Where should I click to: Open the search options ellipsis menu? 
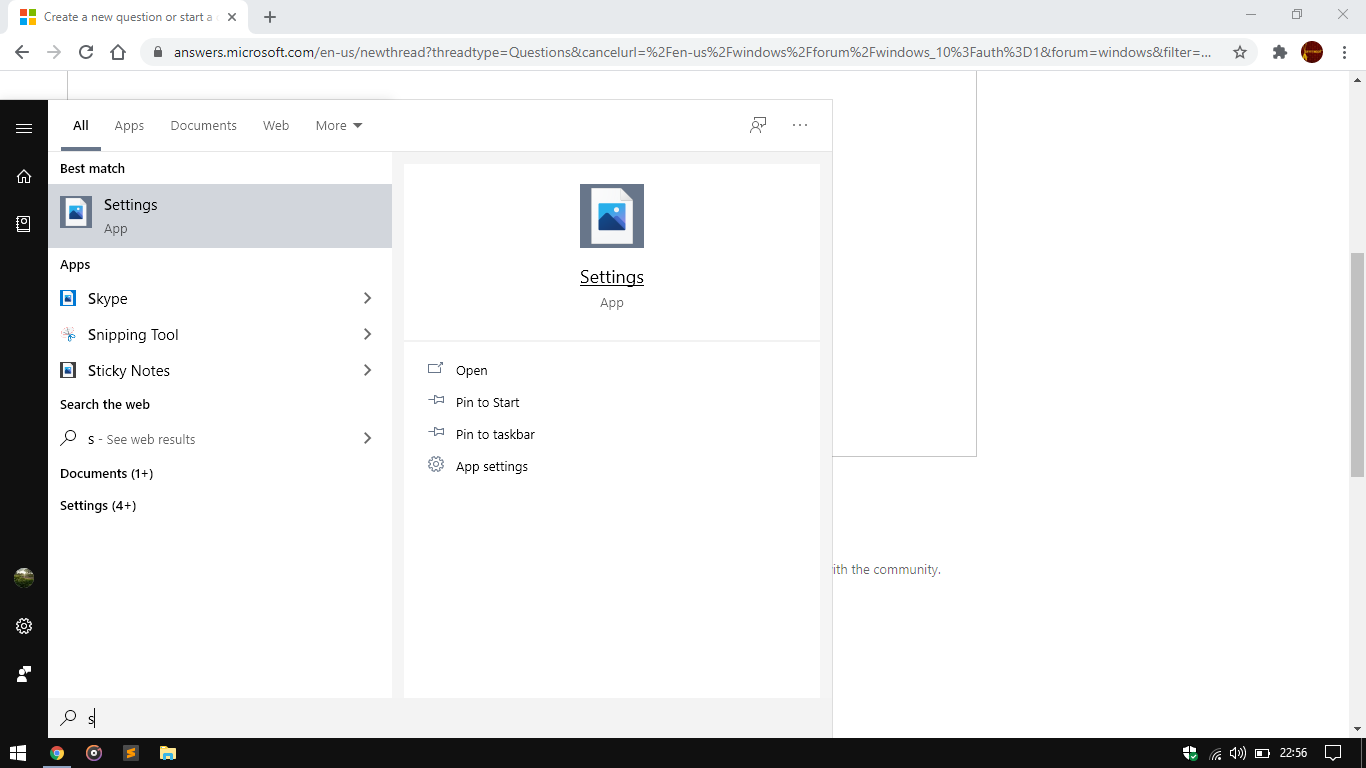coord(800,125)
